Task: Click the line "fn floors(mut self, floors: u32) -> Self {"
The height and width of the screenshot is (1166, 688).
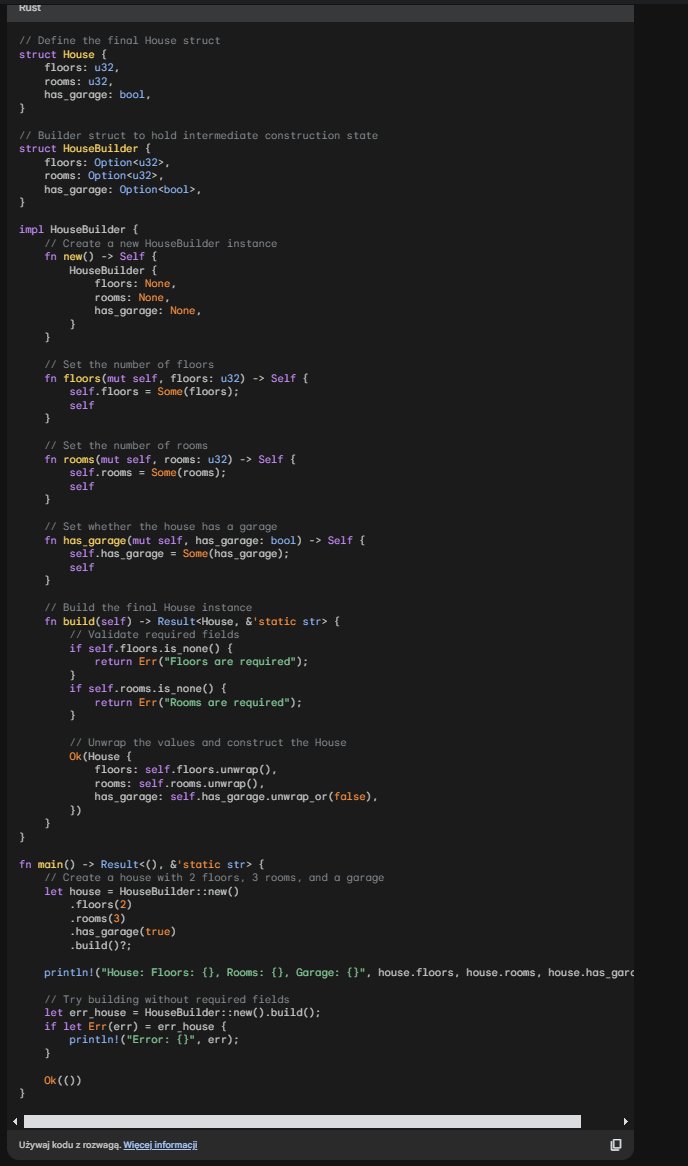Action: (x=176, y=379)
